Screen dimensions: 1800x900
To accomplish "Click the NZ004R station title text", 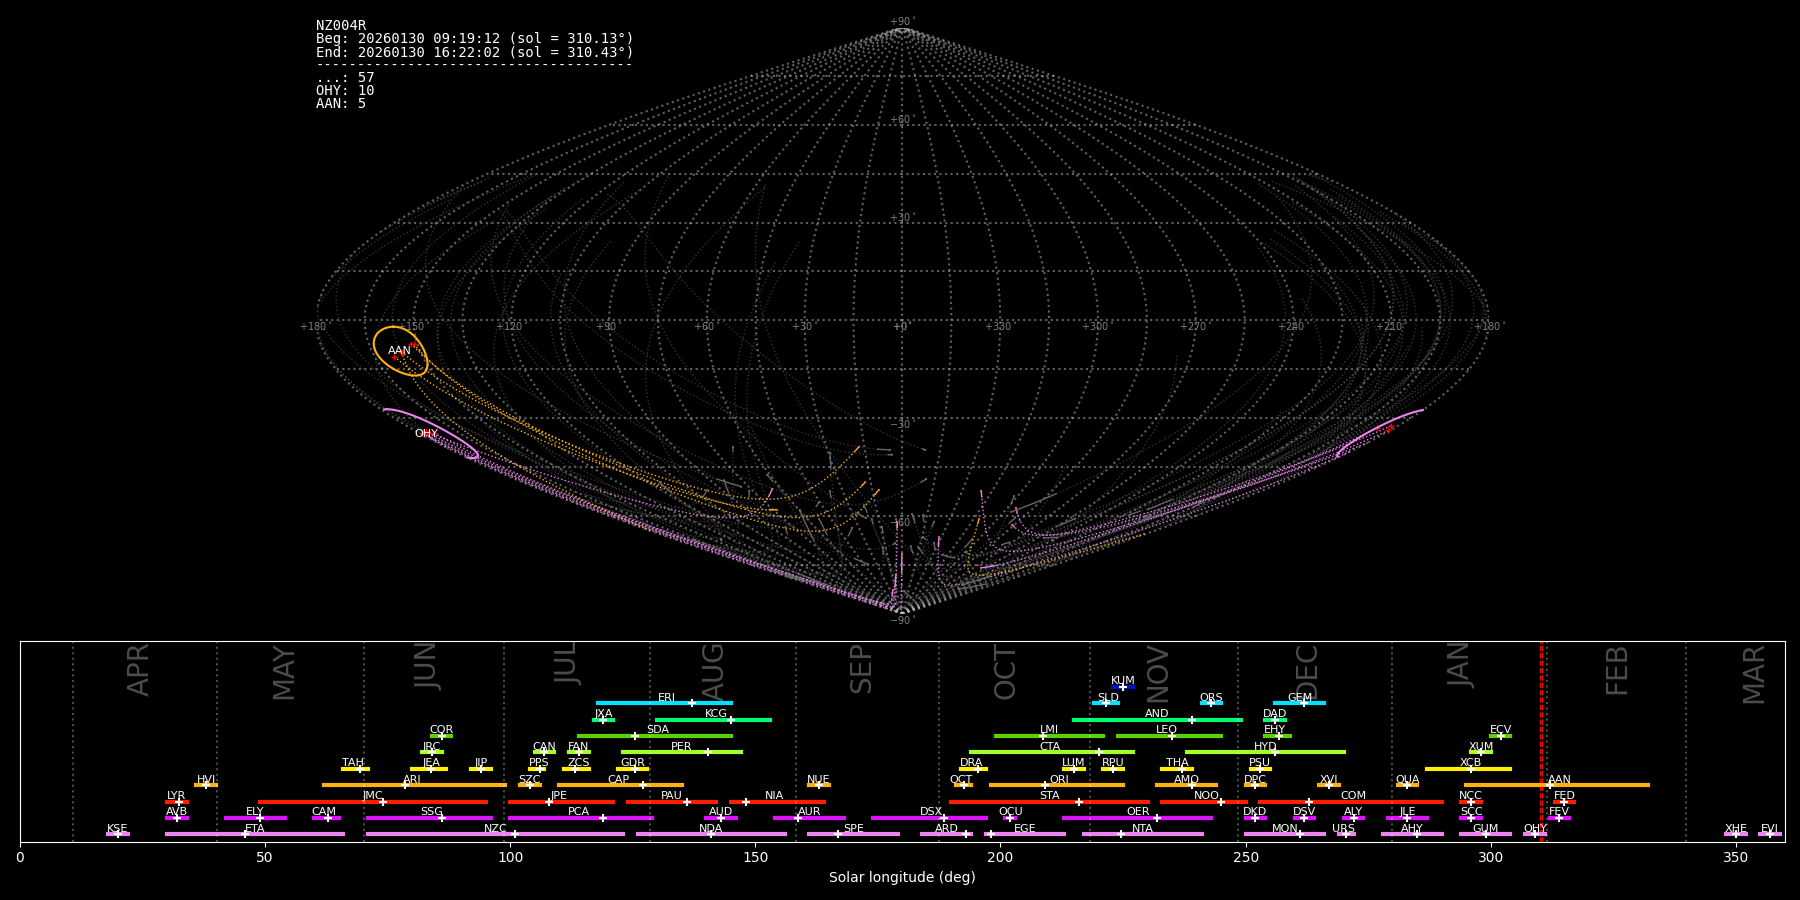I will (341, 26).
